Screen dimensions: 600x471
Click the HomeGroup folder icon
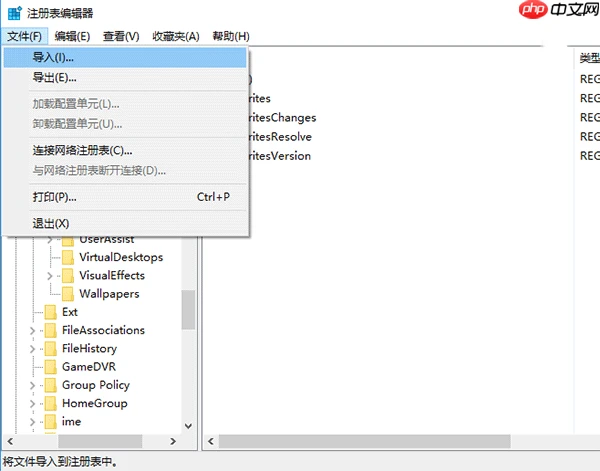point(51,403)
